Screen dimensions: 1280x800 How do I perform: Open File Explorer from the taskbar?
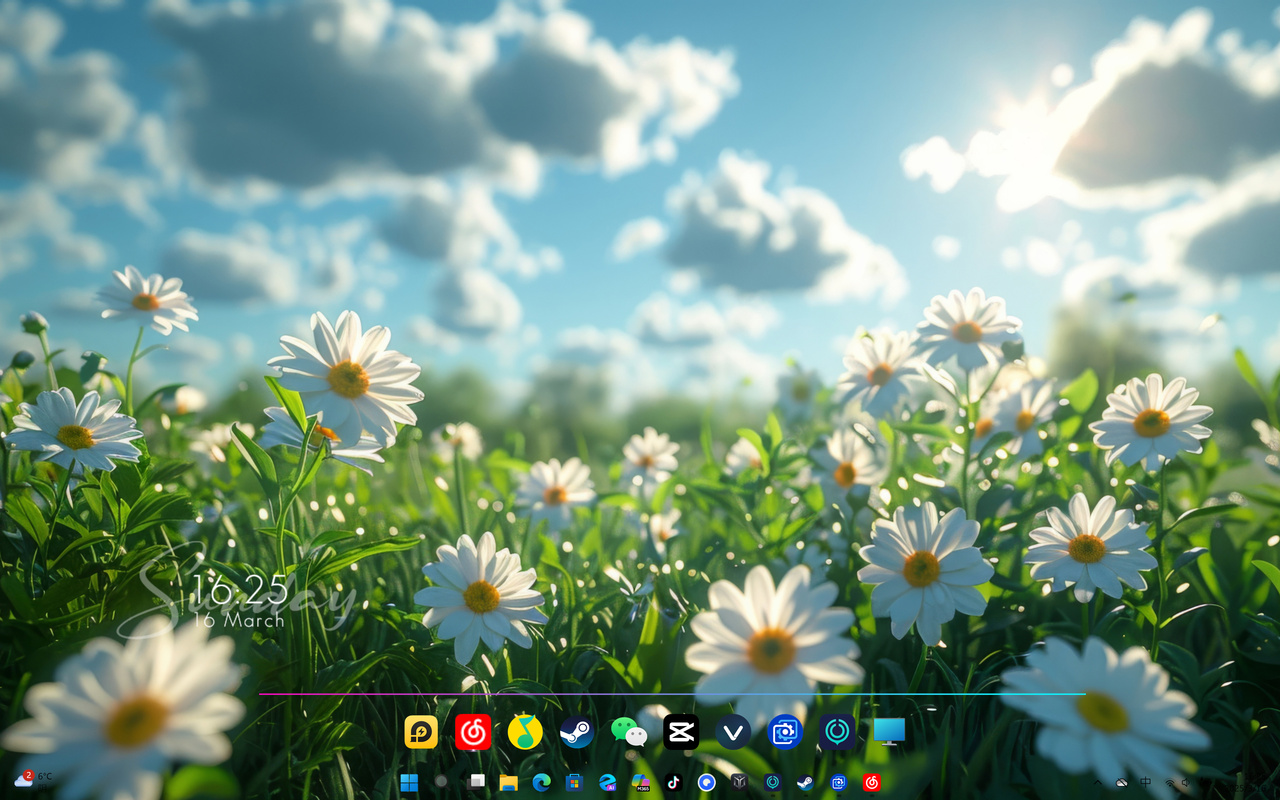click(x=508, y=782)
